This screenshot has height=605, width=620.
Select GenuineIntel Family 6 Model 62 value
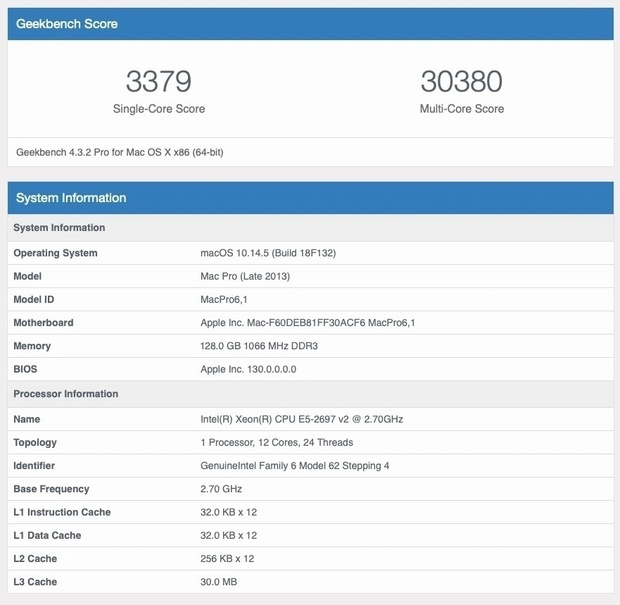295,466
